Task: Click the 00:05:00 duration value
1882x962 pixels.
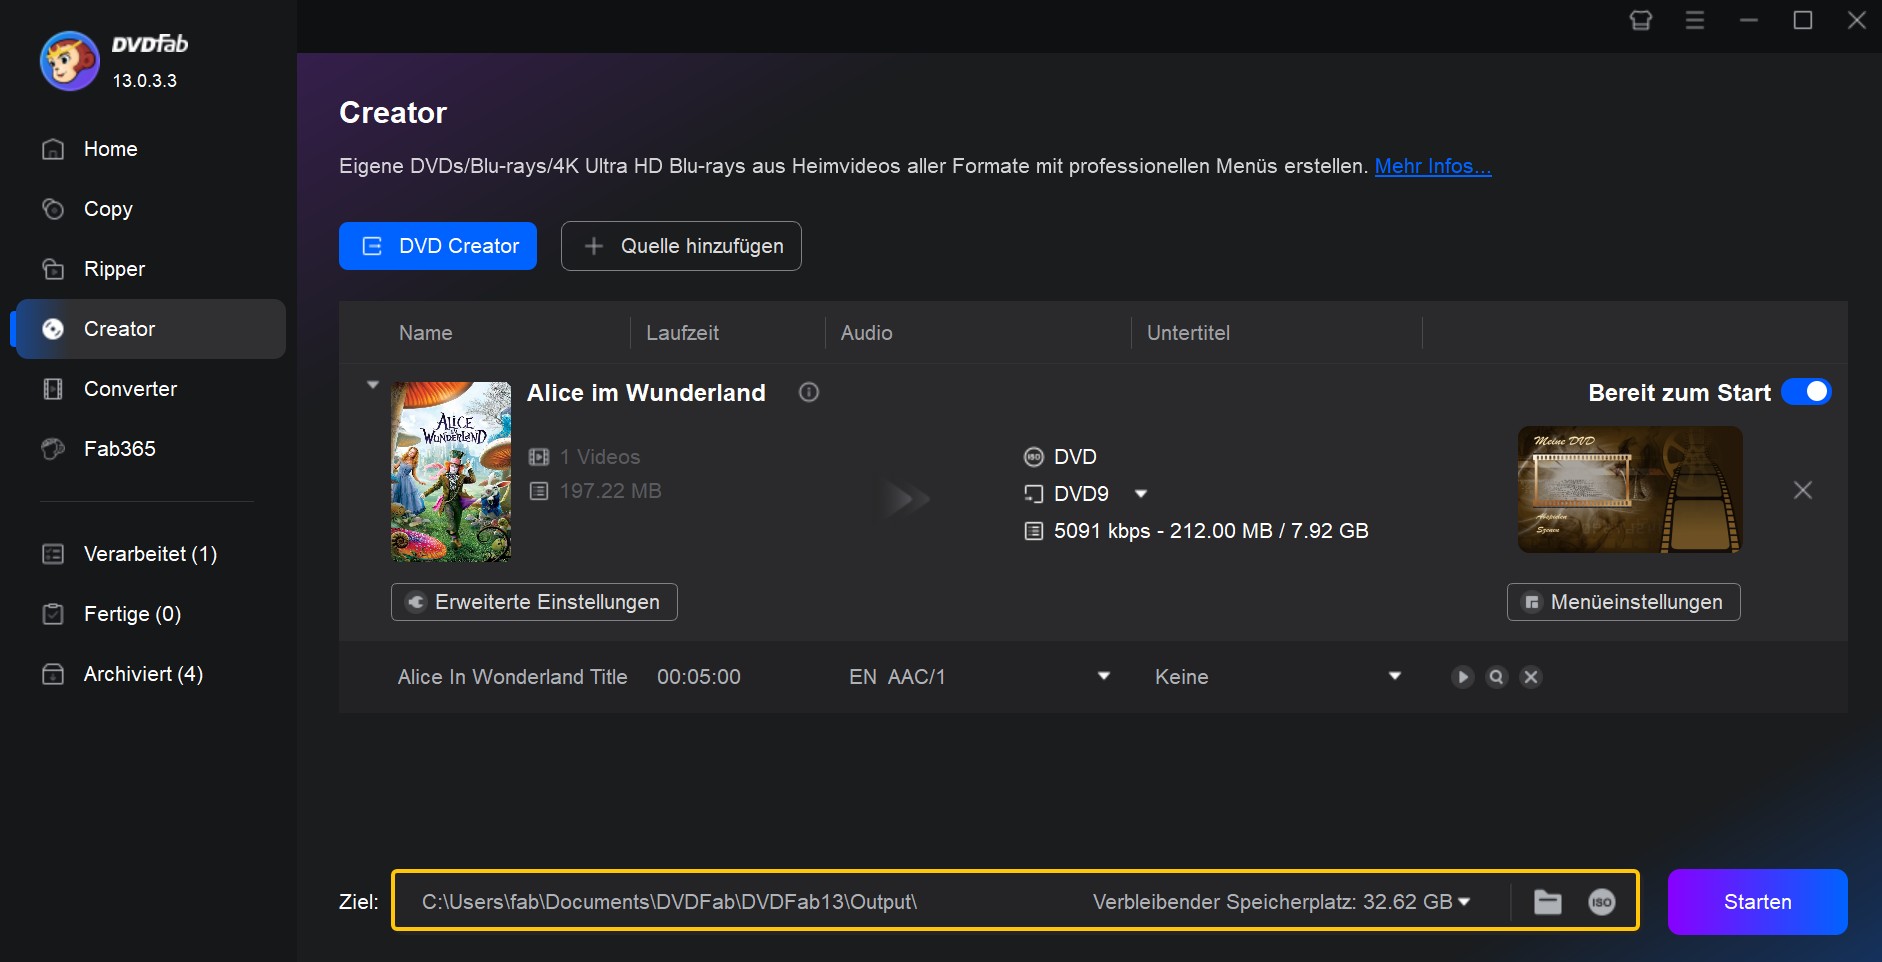Action: (x=699, y=677)
